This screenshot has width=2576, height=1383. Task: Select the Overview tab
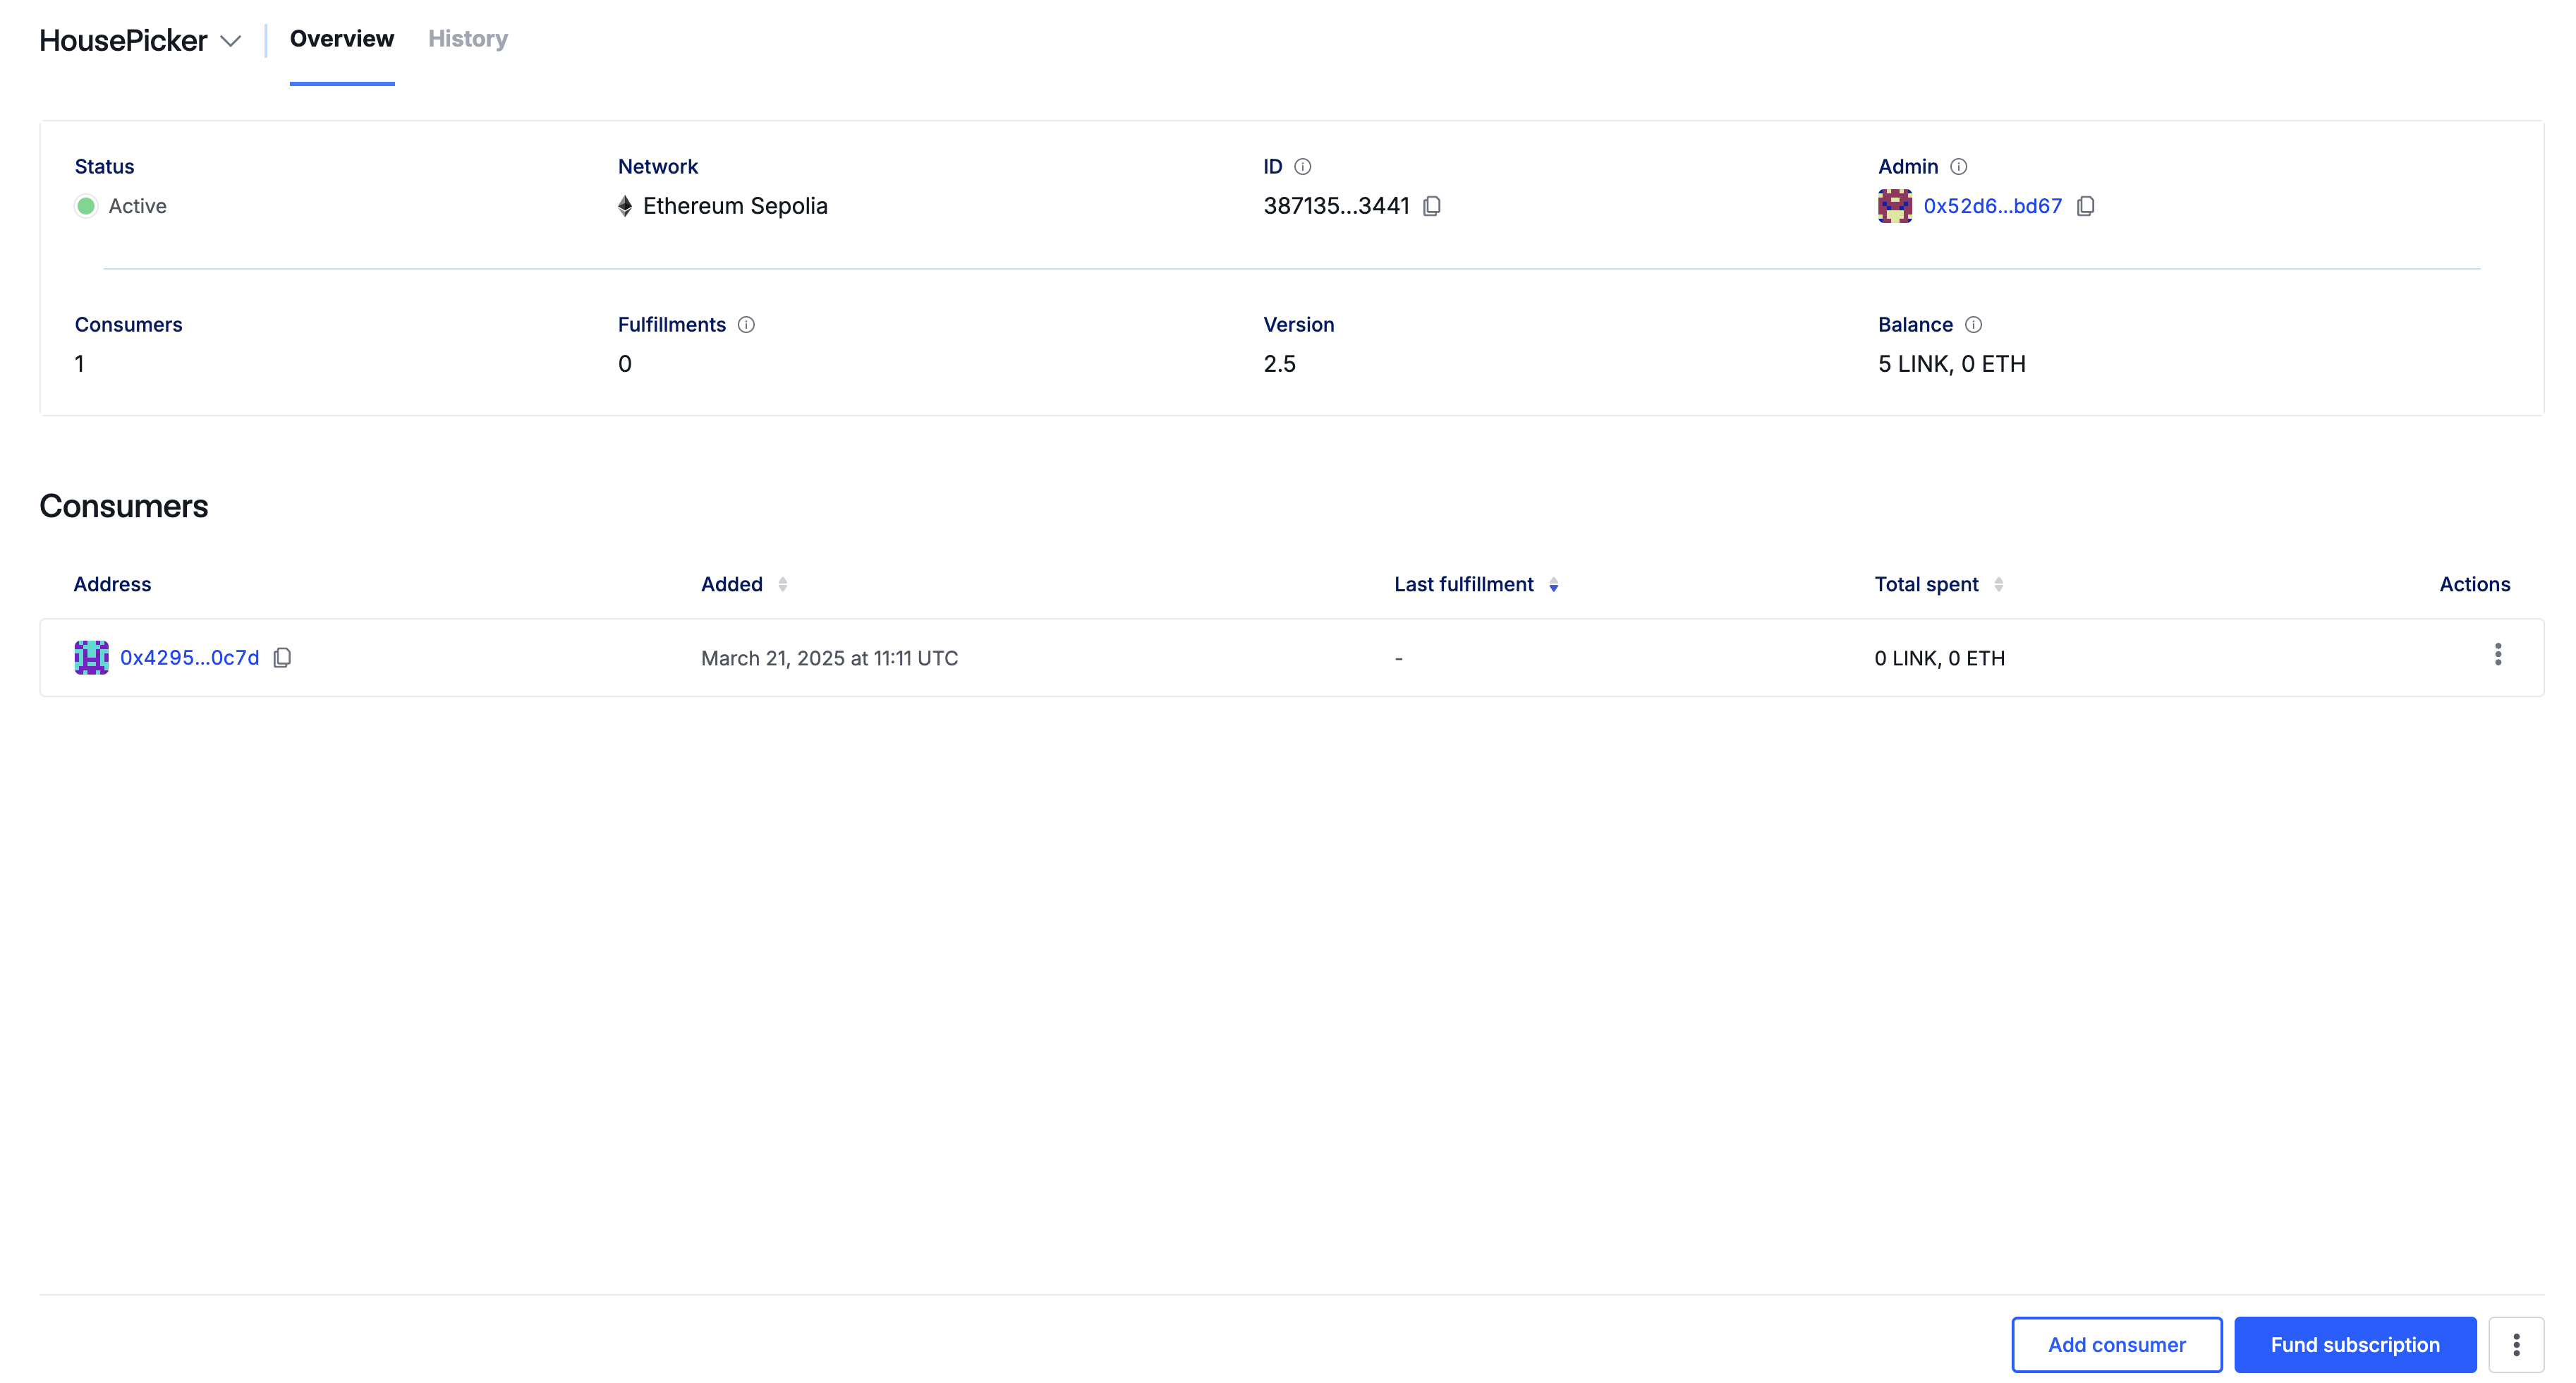coord(342,39)
